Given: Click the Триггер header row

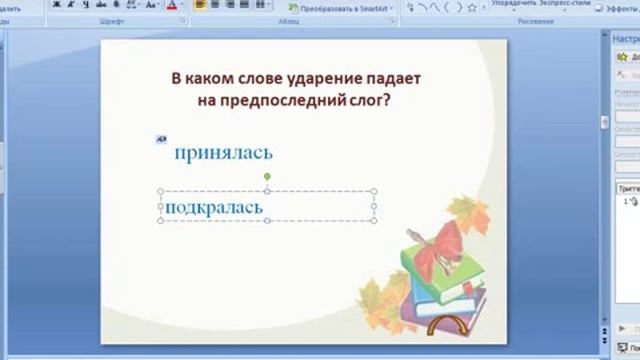Looking at the screenshot, I should [628, 189].
